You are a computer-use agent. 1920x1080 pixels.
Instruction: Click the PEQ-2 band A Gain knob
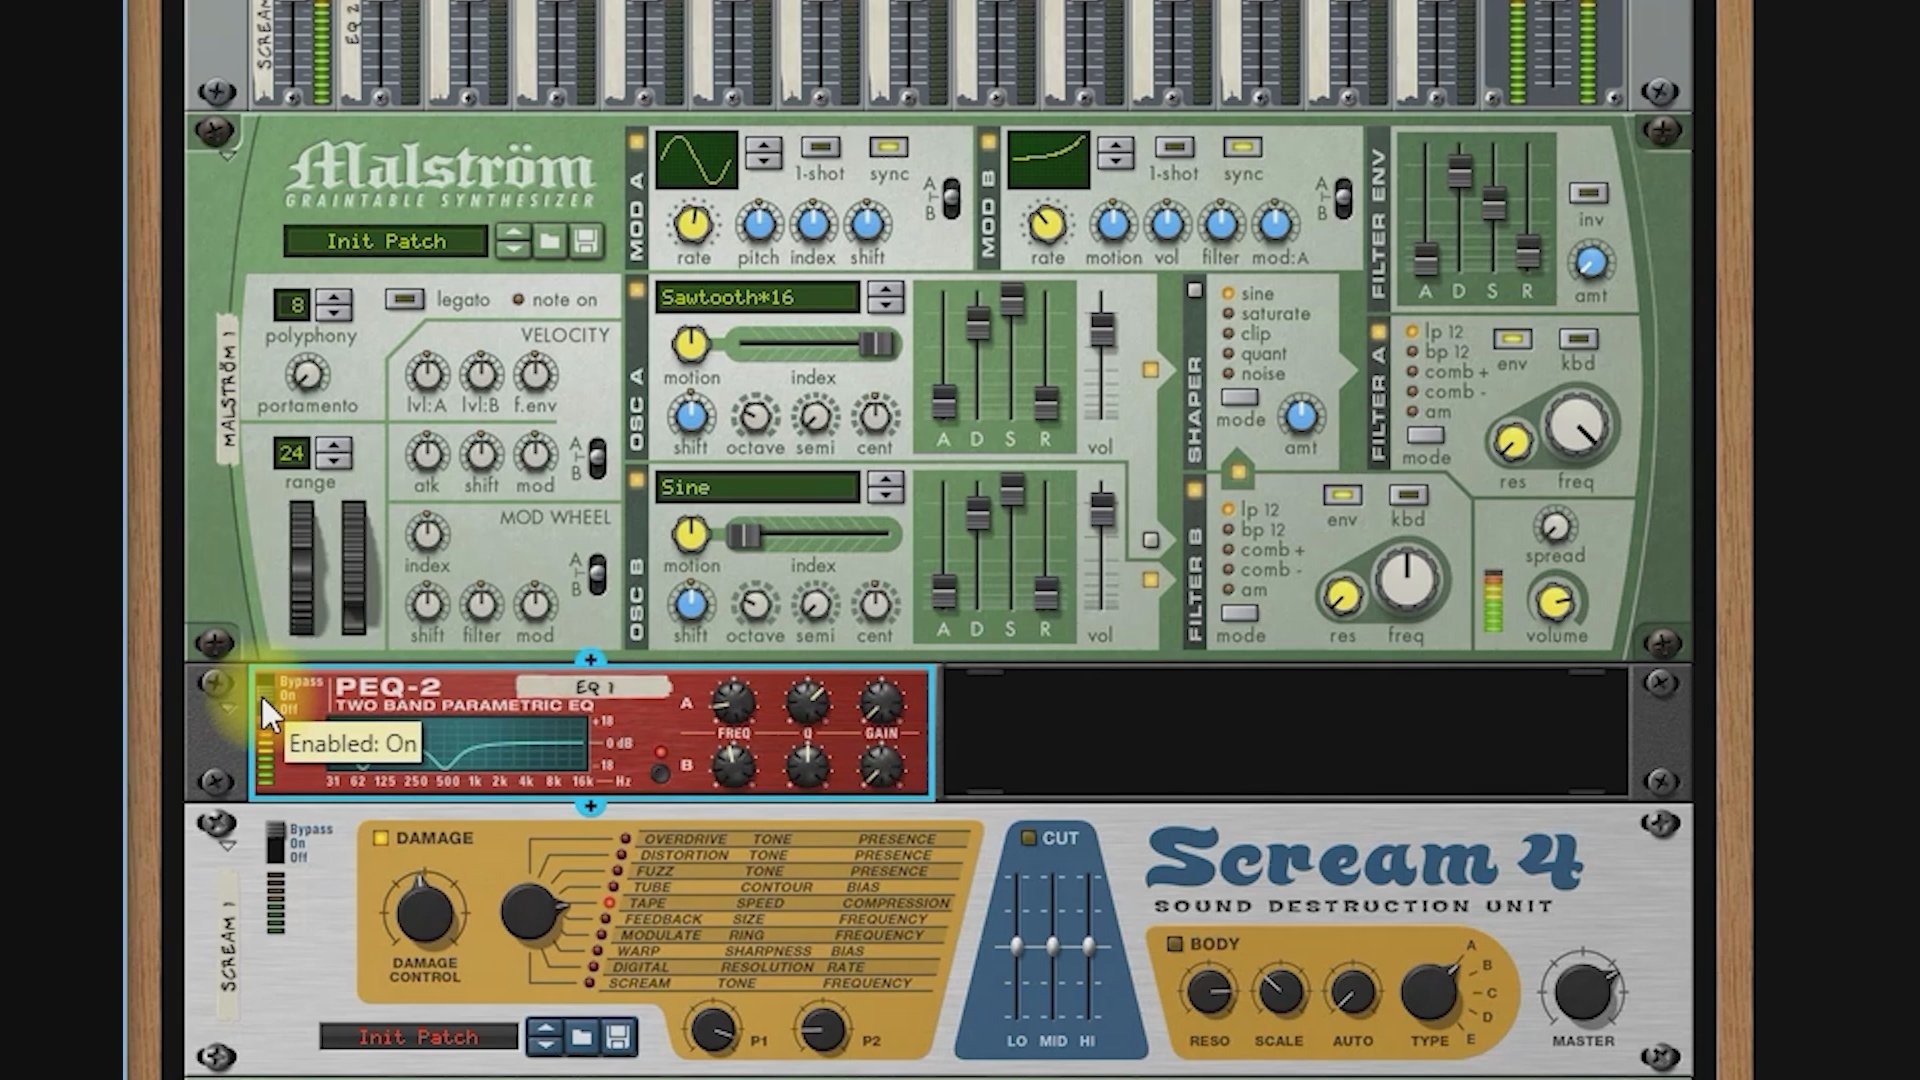(881, 702)
